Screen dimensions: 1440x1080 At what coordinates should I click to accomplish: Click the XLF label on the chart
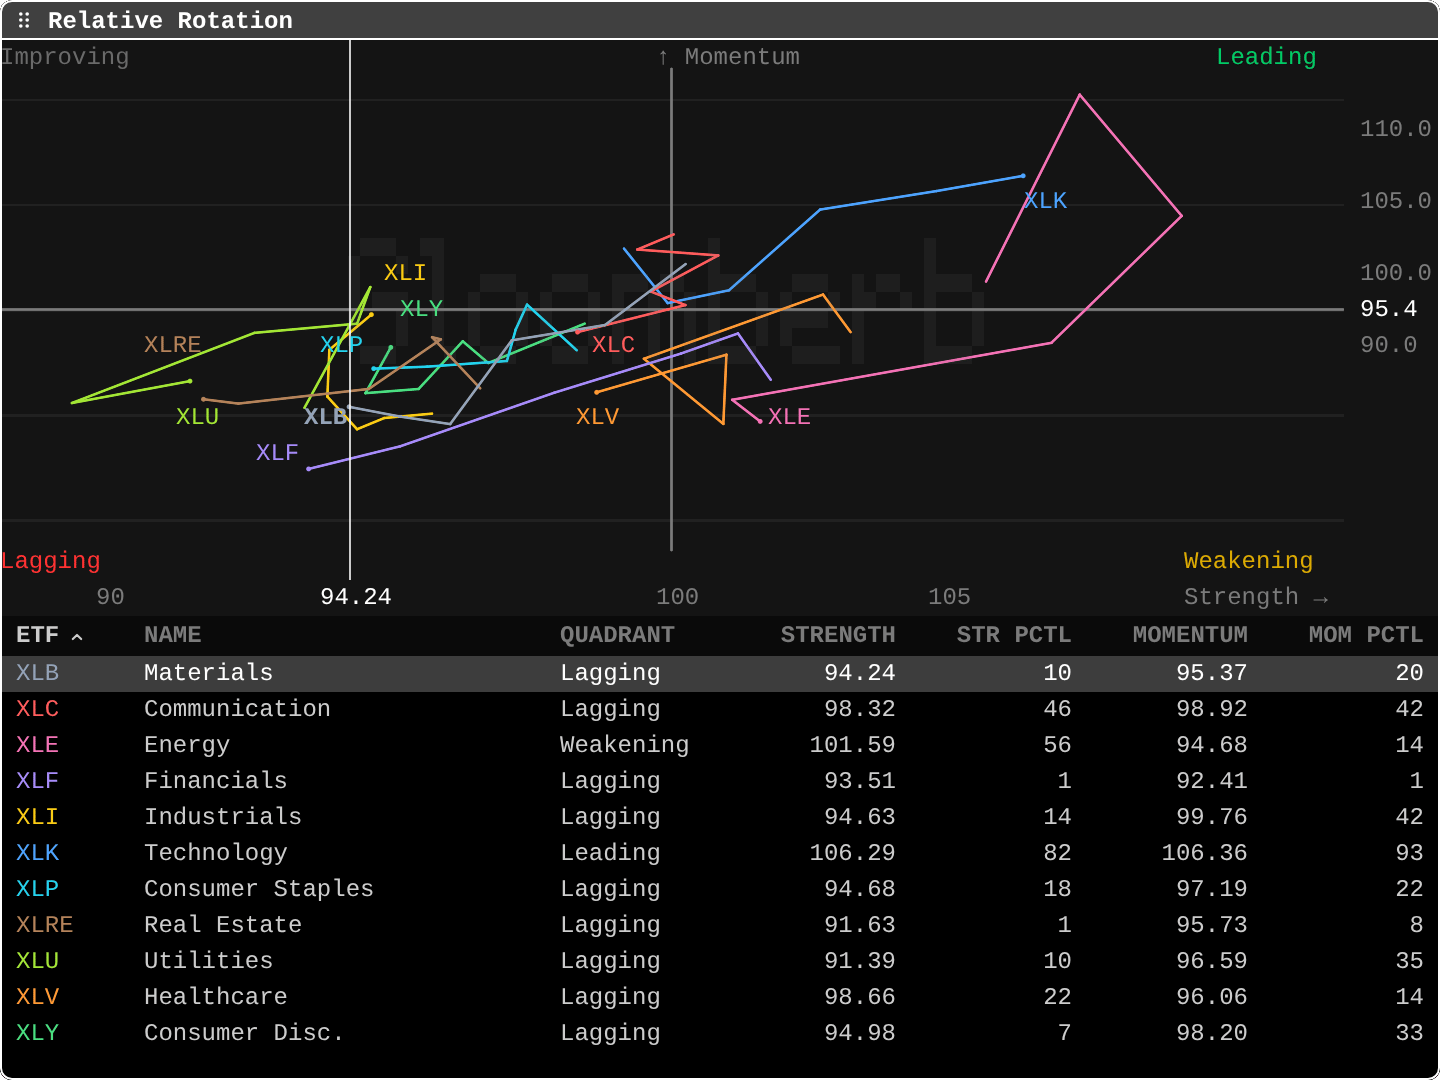[277, 453]
